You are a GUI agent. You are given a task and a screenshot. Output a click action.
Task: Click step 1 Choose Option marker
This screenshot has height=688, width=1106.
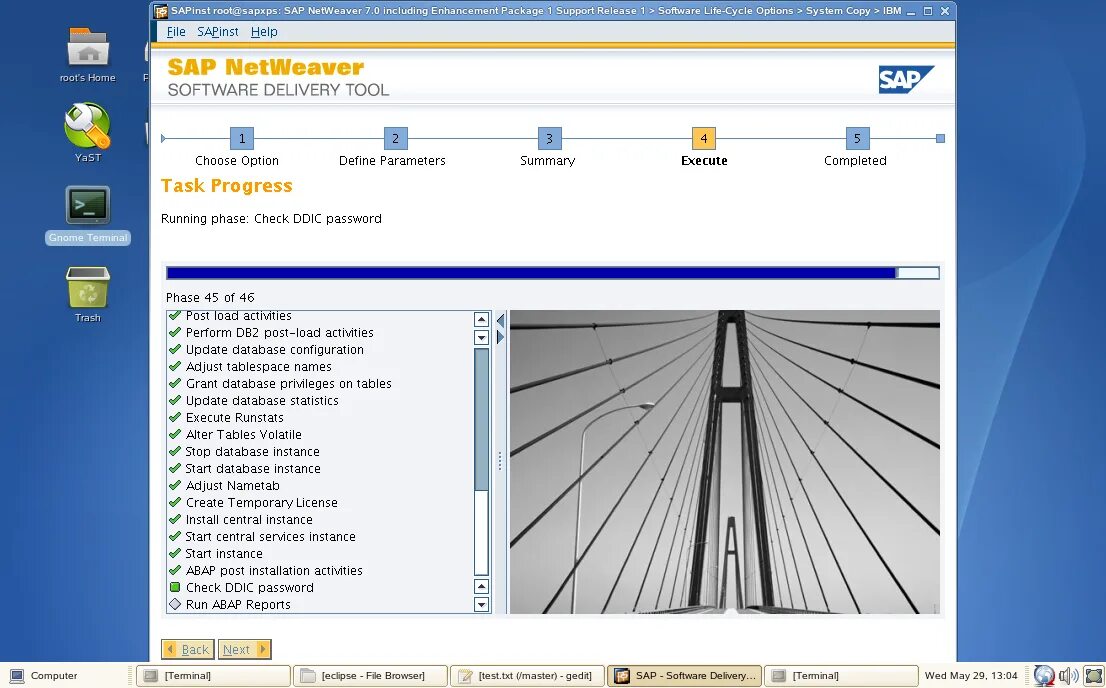click(242, 138)
